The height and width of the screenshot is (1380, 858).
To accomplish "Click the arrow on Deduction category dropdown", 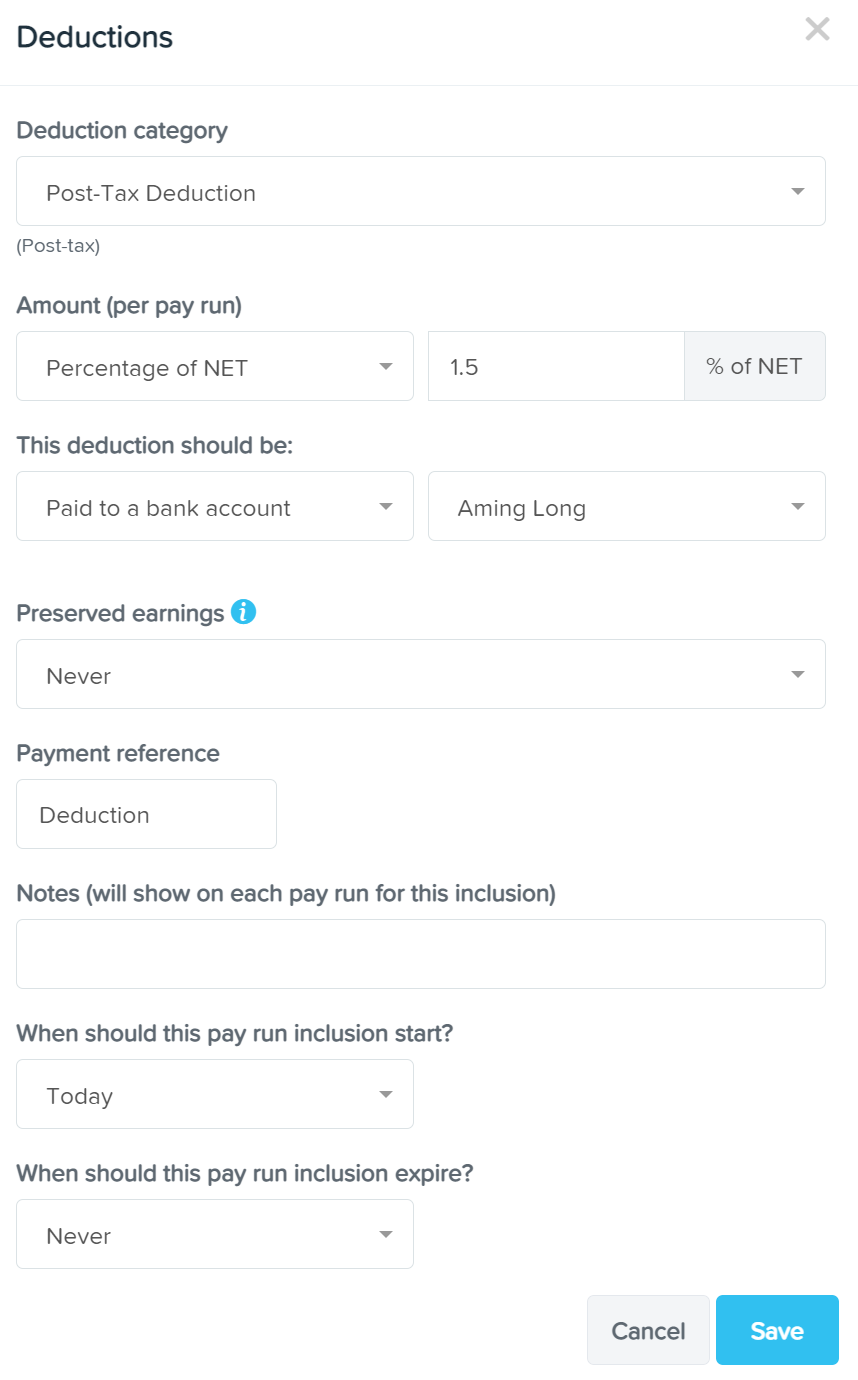I will tap(797, 192).
